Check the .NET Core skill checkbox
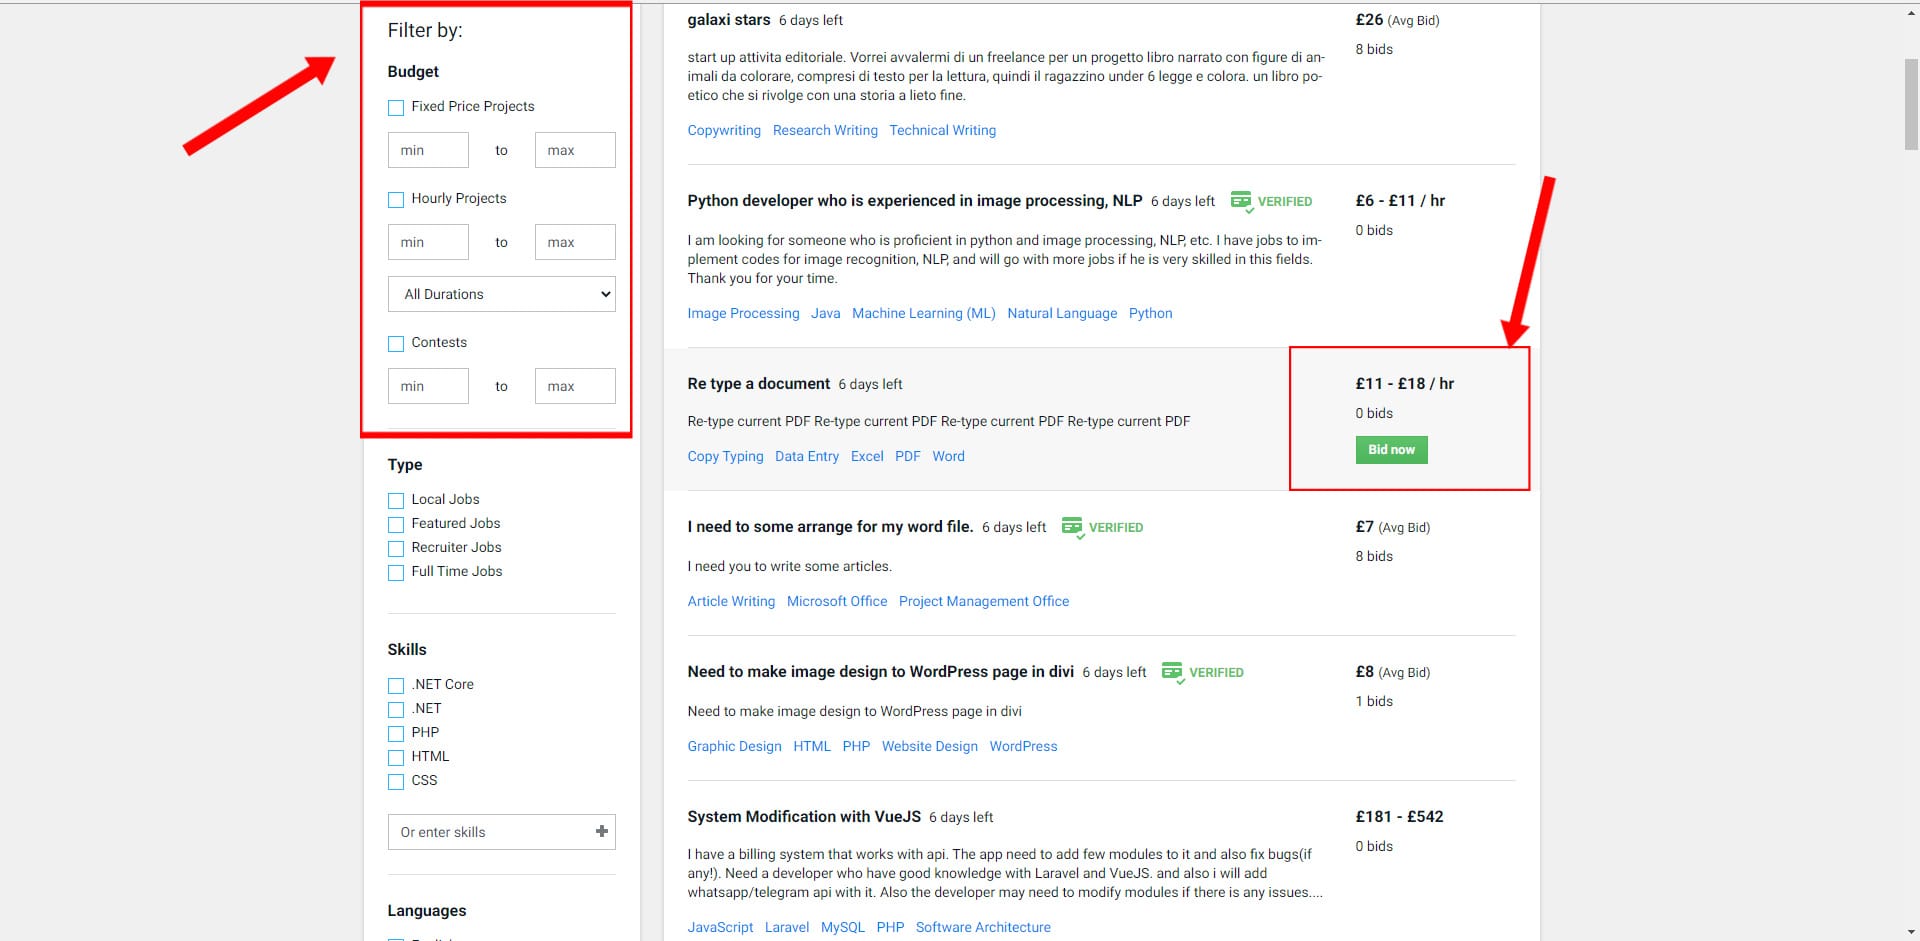The image size is (1920, 941). (396, 685)
